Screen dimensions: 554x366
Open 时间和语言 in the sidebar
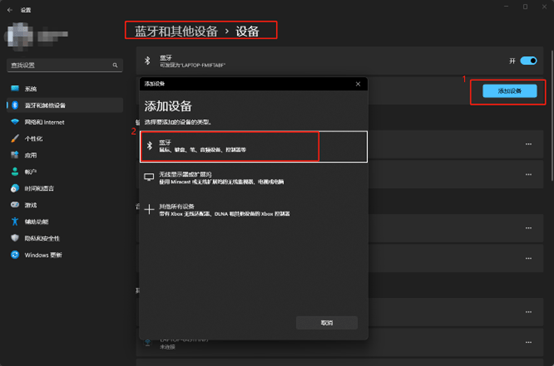(65, 188)
